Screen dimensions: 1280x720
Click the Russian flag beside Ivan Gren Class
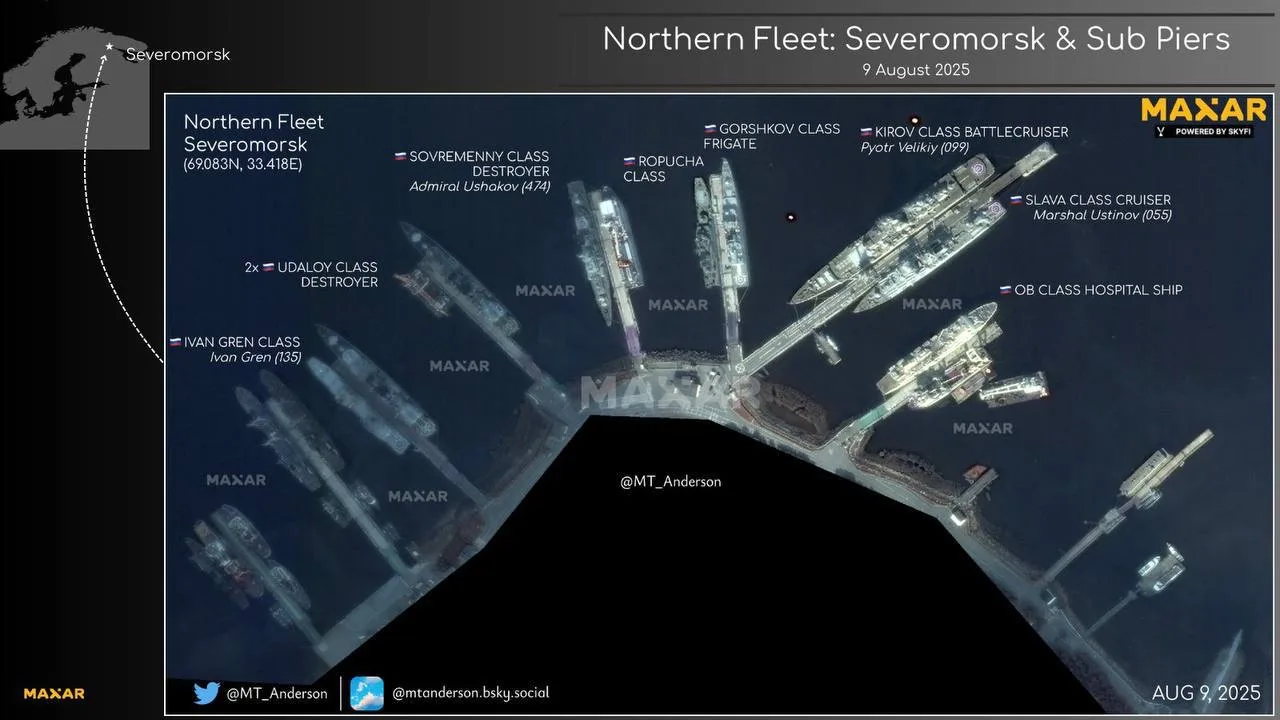[175, 342]
